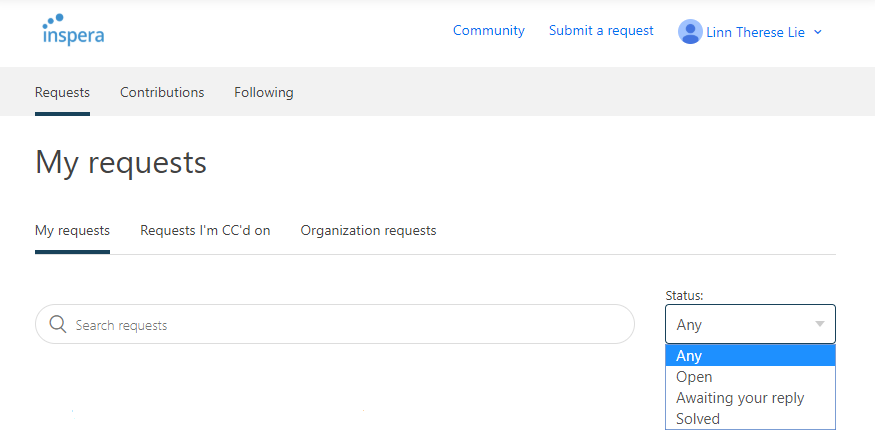Image resolution: width=875 pixels, height=441 pixels.
Task: Go to the Contributions tab
Action: 162,92
